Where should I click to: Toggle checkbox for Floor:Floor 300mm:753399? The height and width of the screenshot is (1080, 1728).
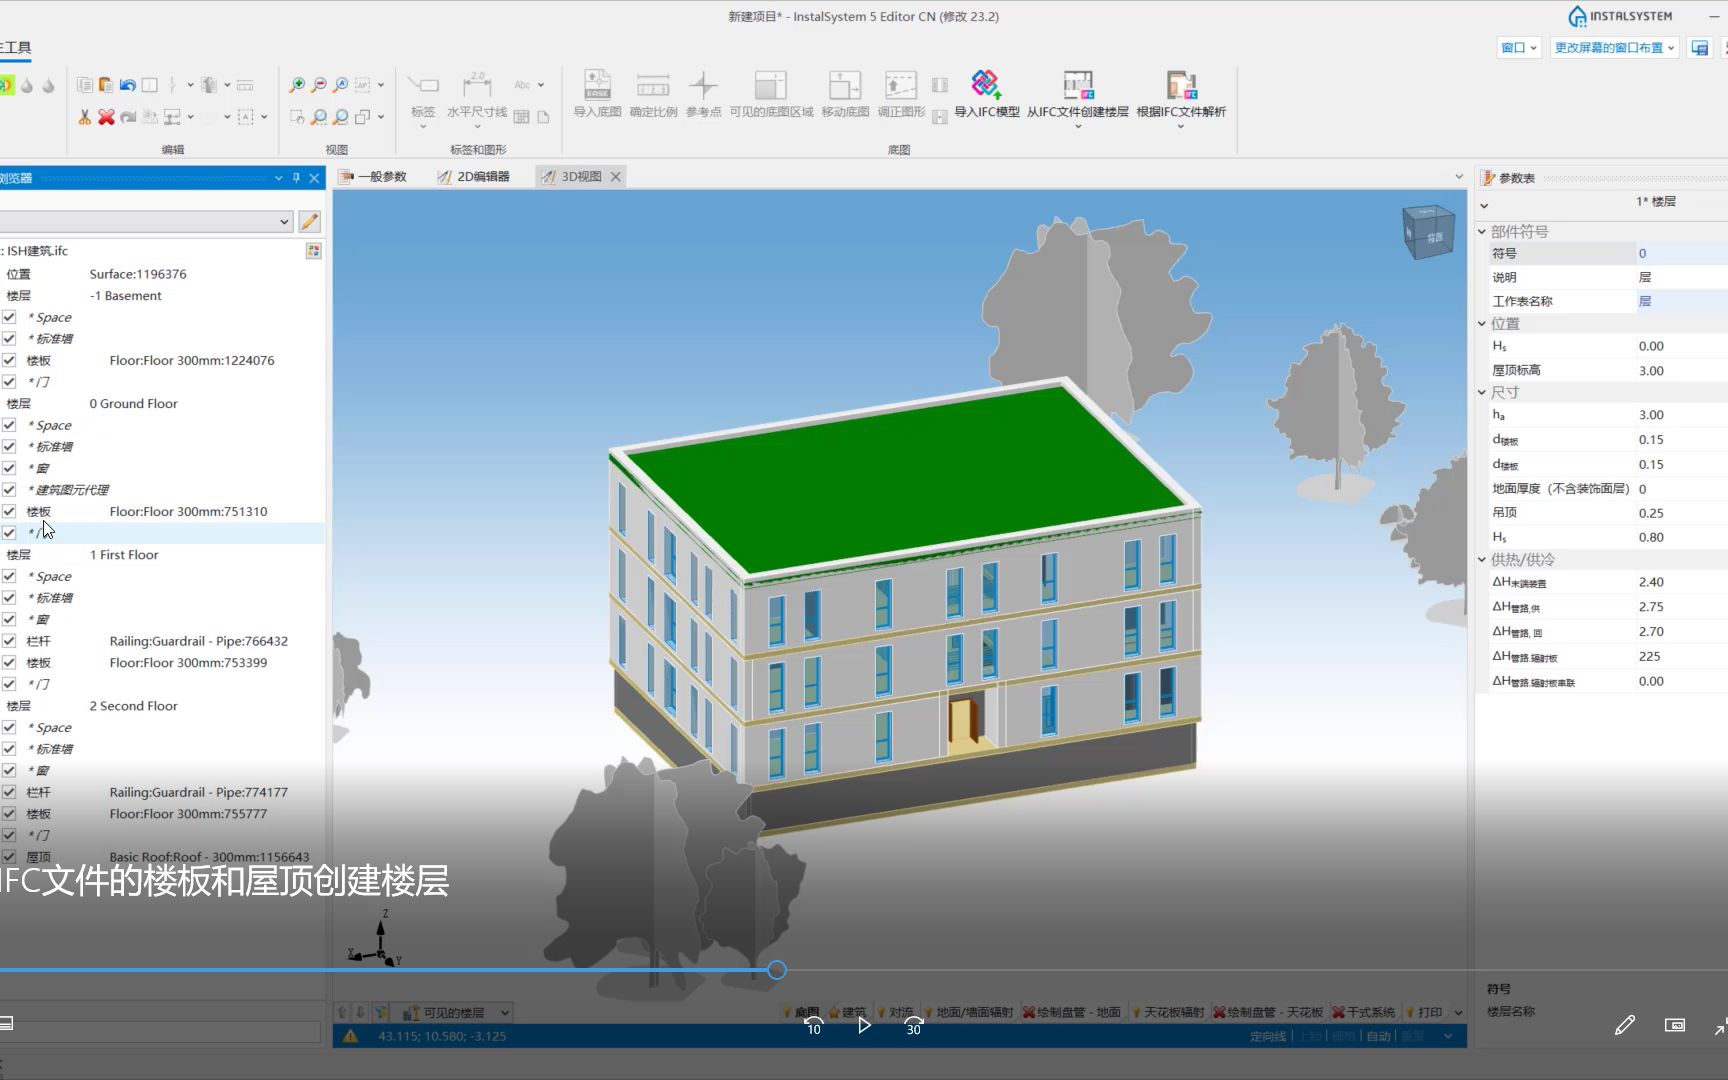click(9, 662)
